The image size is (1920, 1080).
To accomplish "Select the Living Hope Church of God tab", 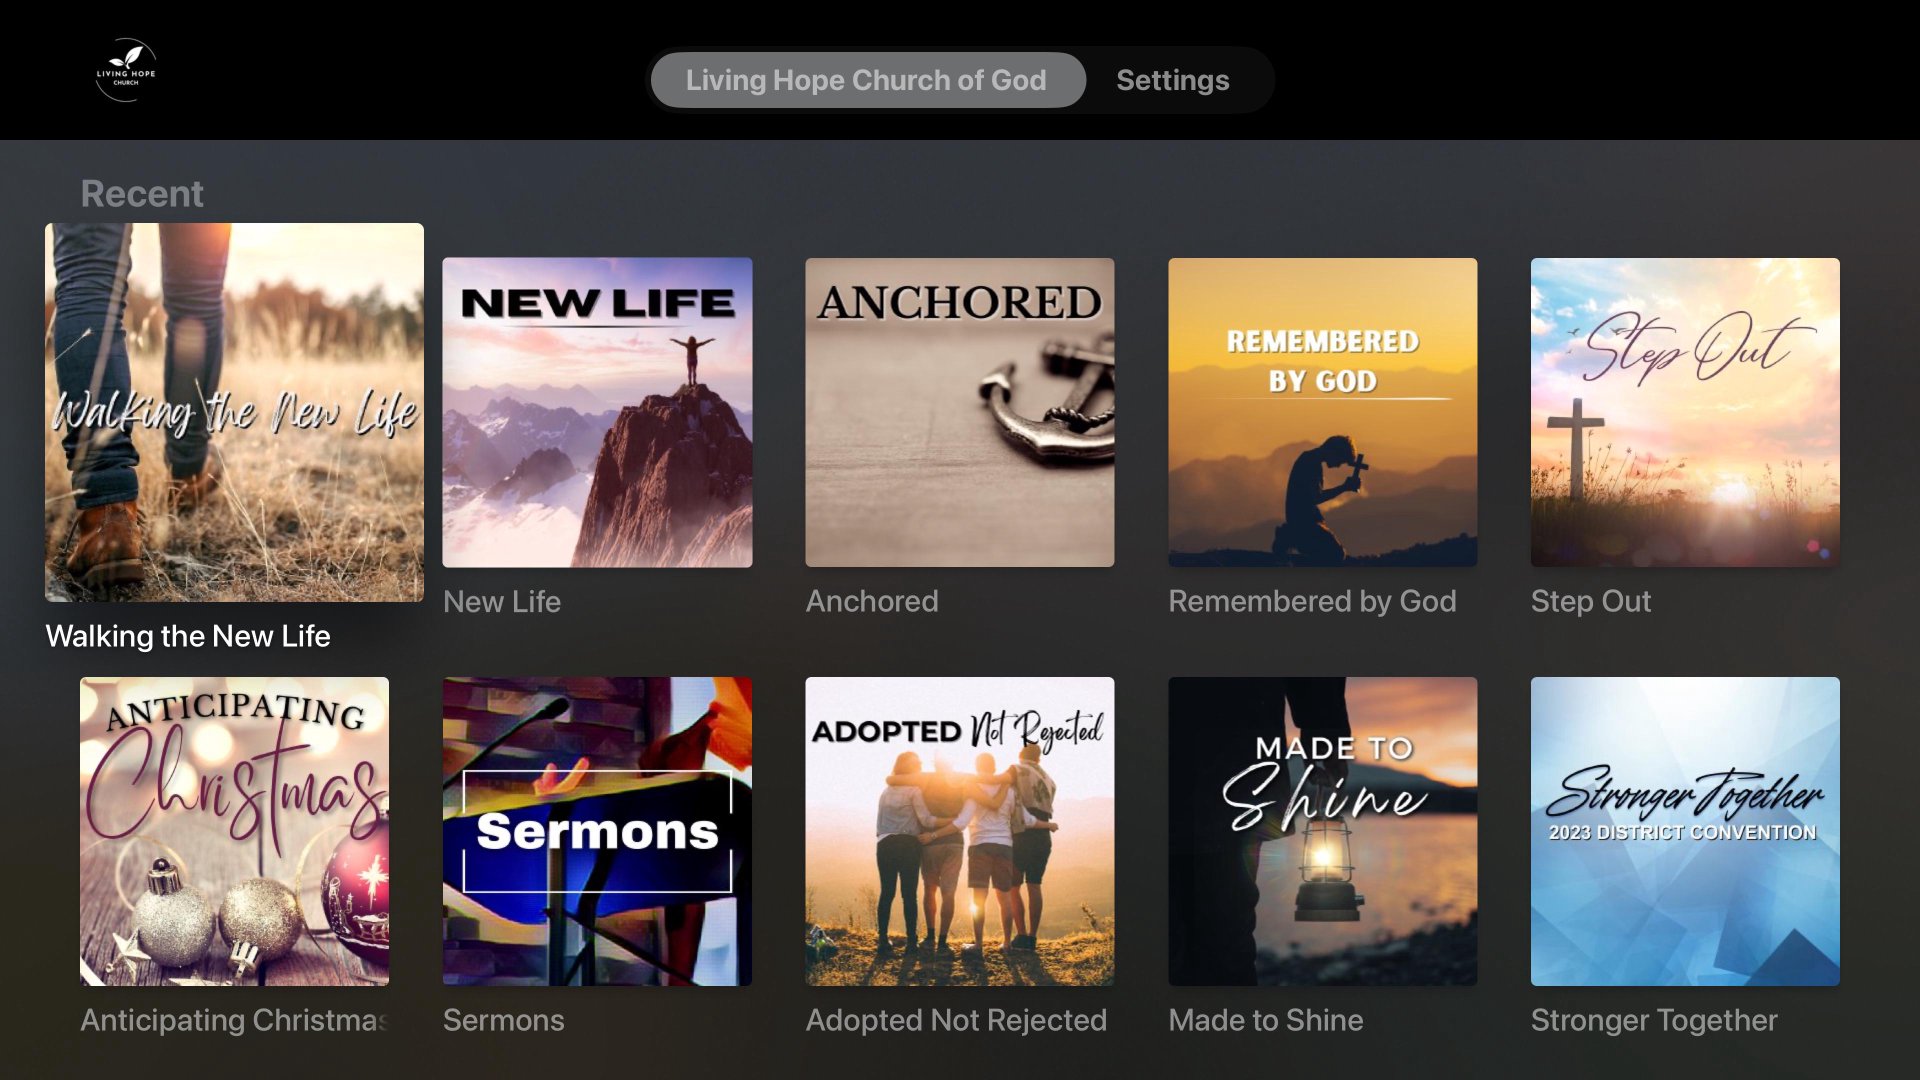I will tap(866, 80).
